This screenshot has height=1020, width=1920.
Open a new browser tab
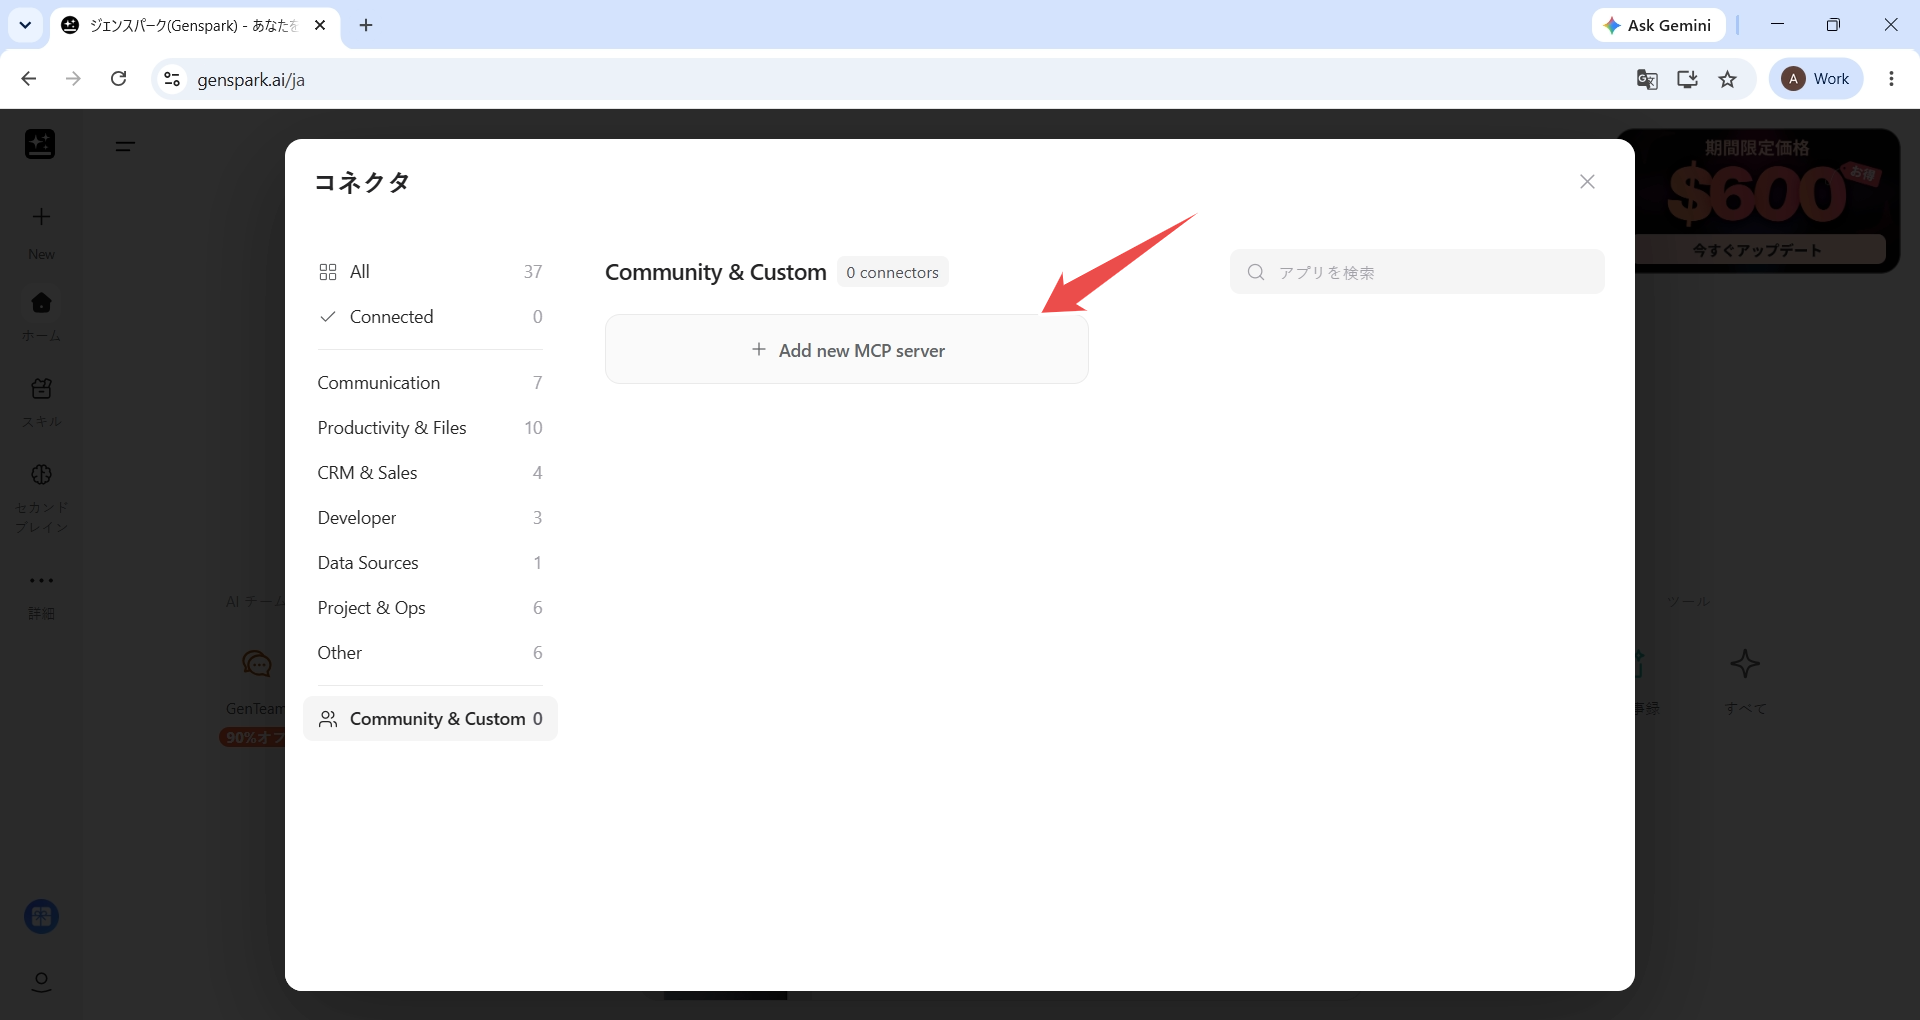coord(366,25)
